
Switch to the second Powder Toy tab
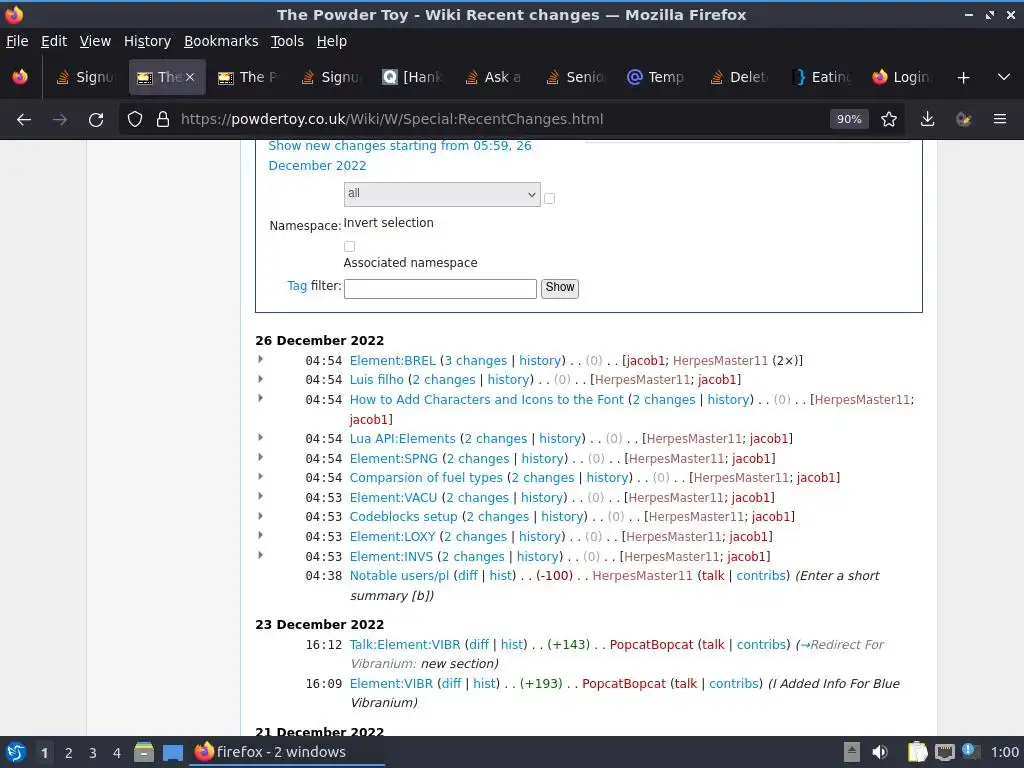point(248,78)
